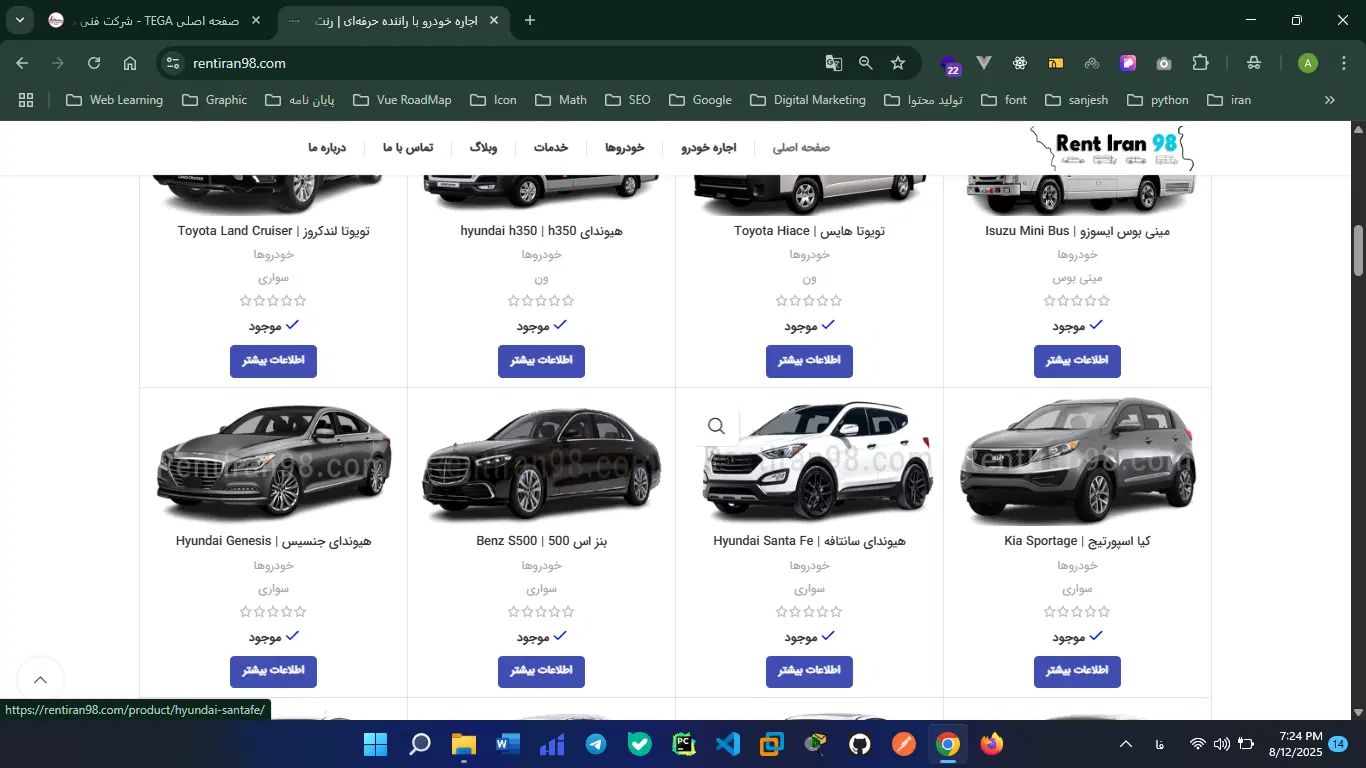1366x768 pixels.
Task: Open the تماس با ما menu item
Action: point(408,147)
